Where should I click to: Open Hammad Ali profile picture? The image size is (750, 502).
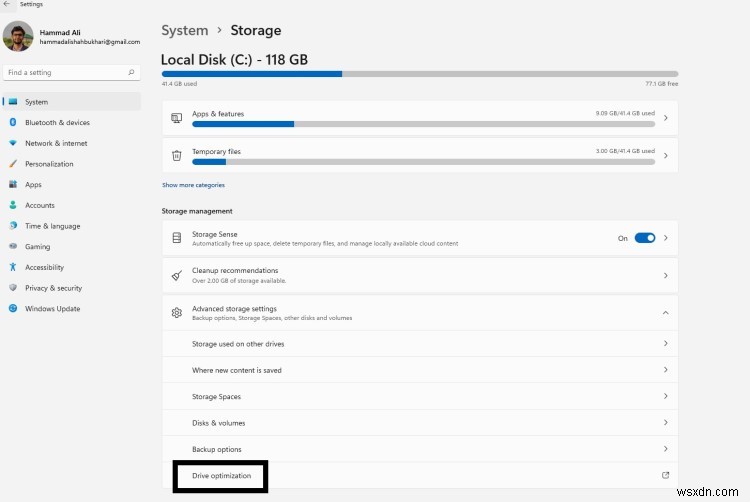tap(18, 36)
